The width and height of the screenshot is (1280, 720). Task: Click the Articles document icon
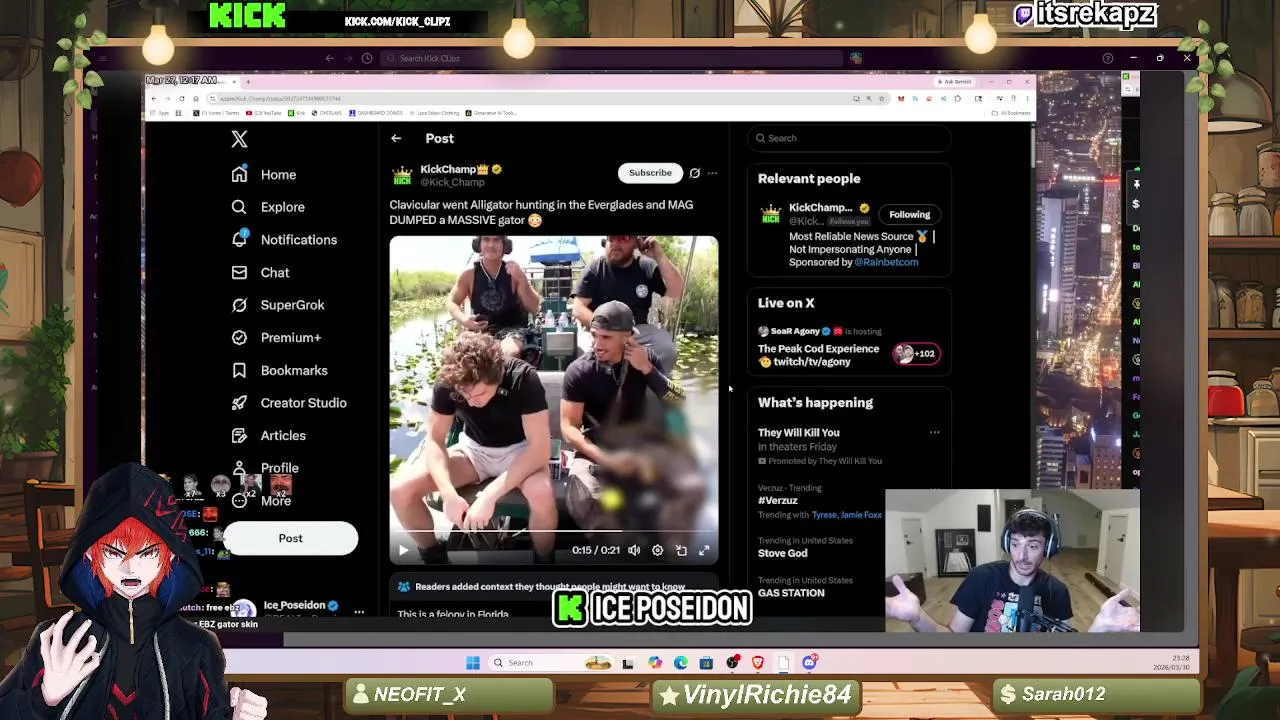point(239,435)
